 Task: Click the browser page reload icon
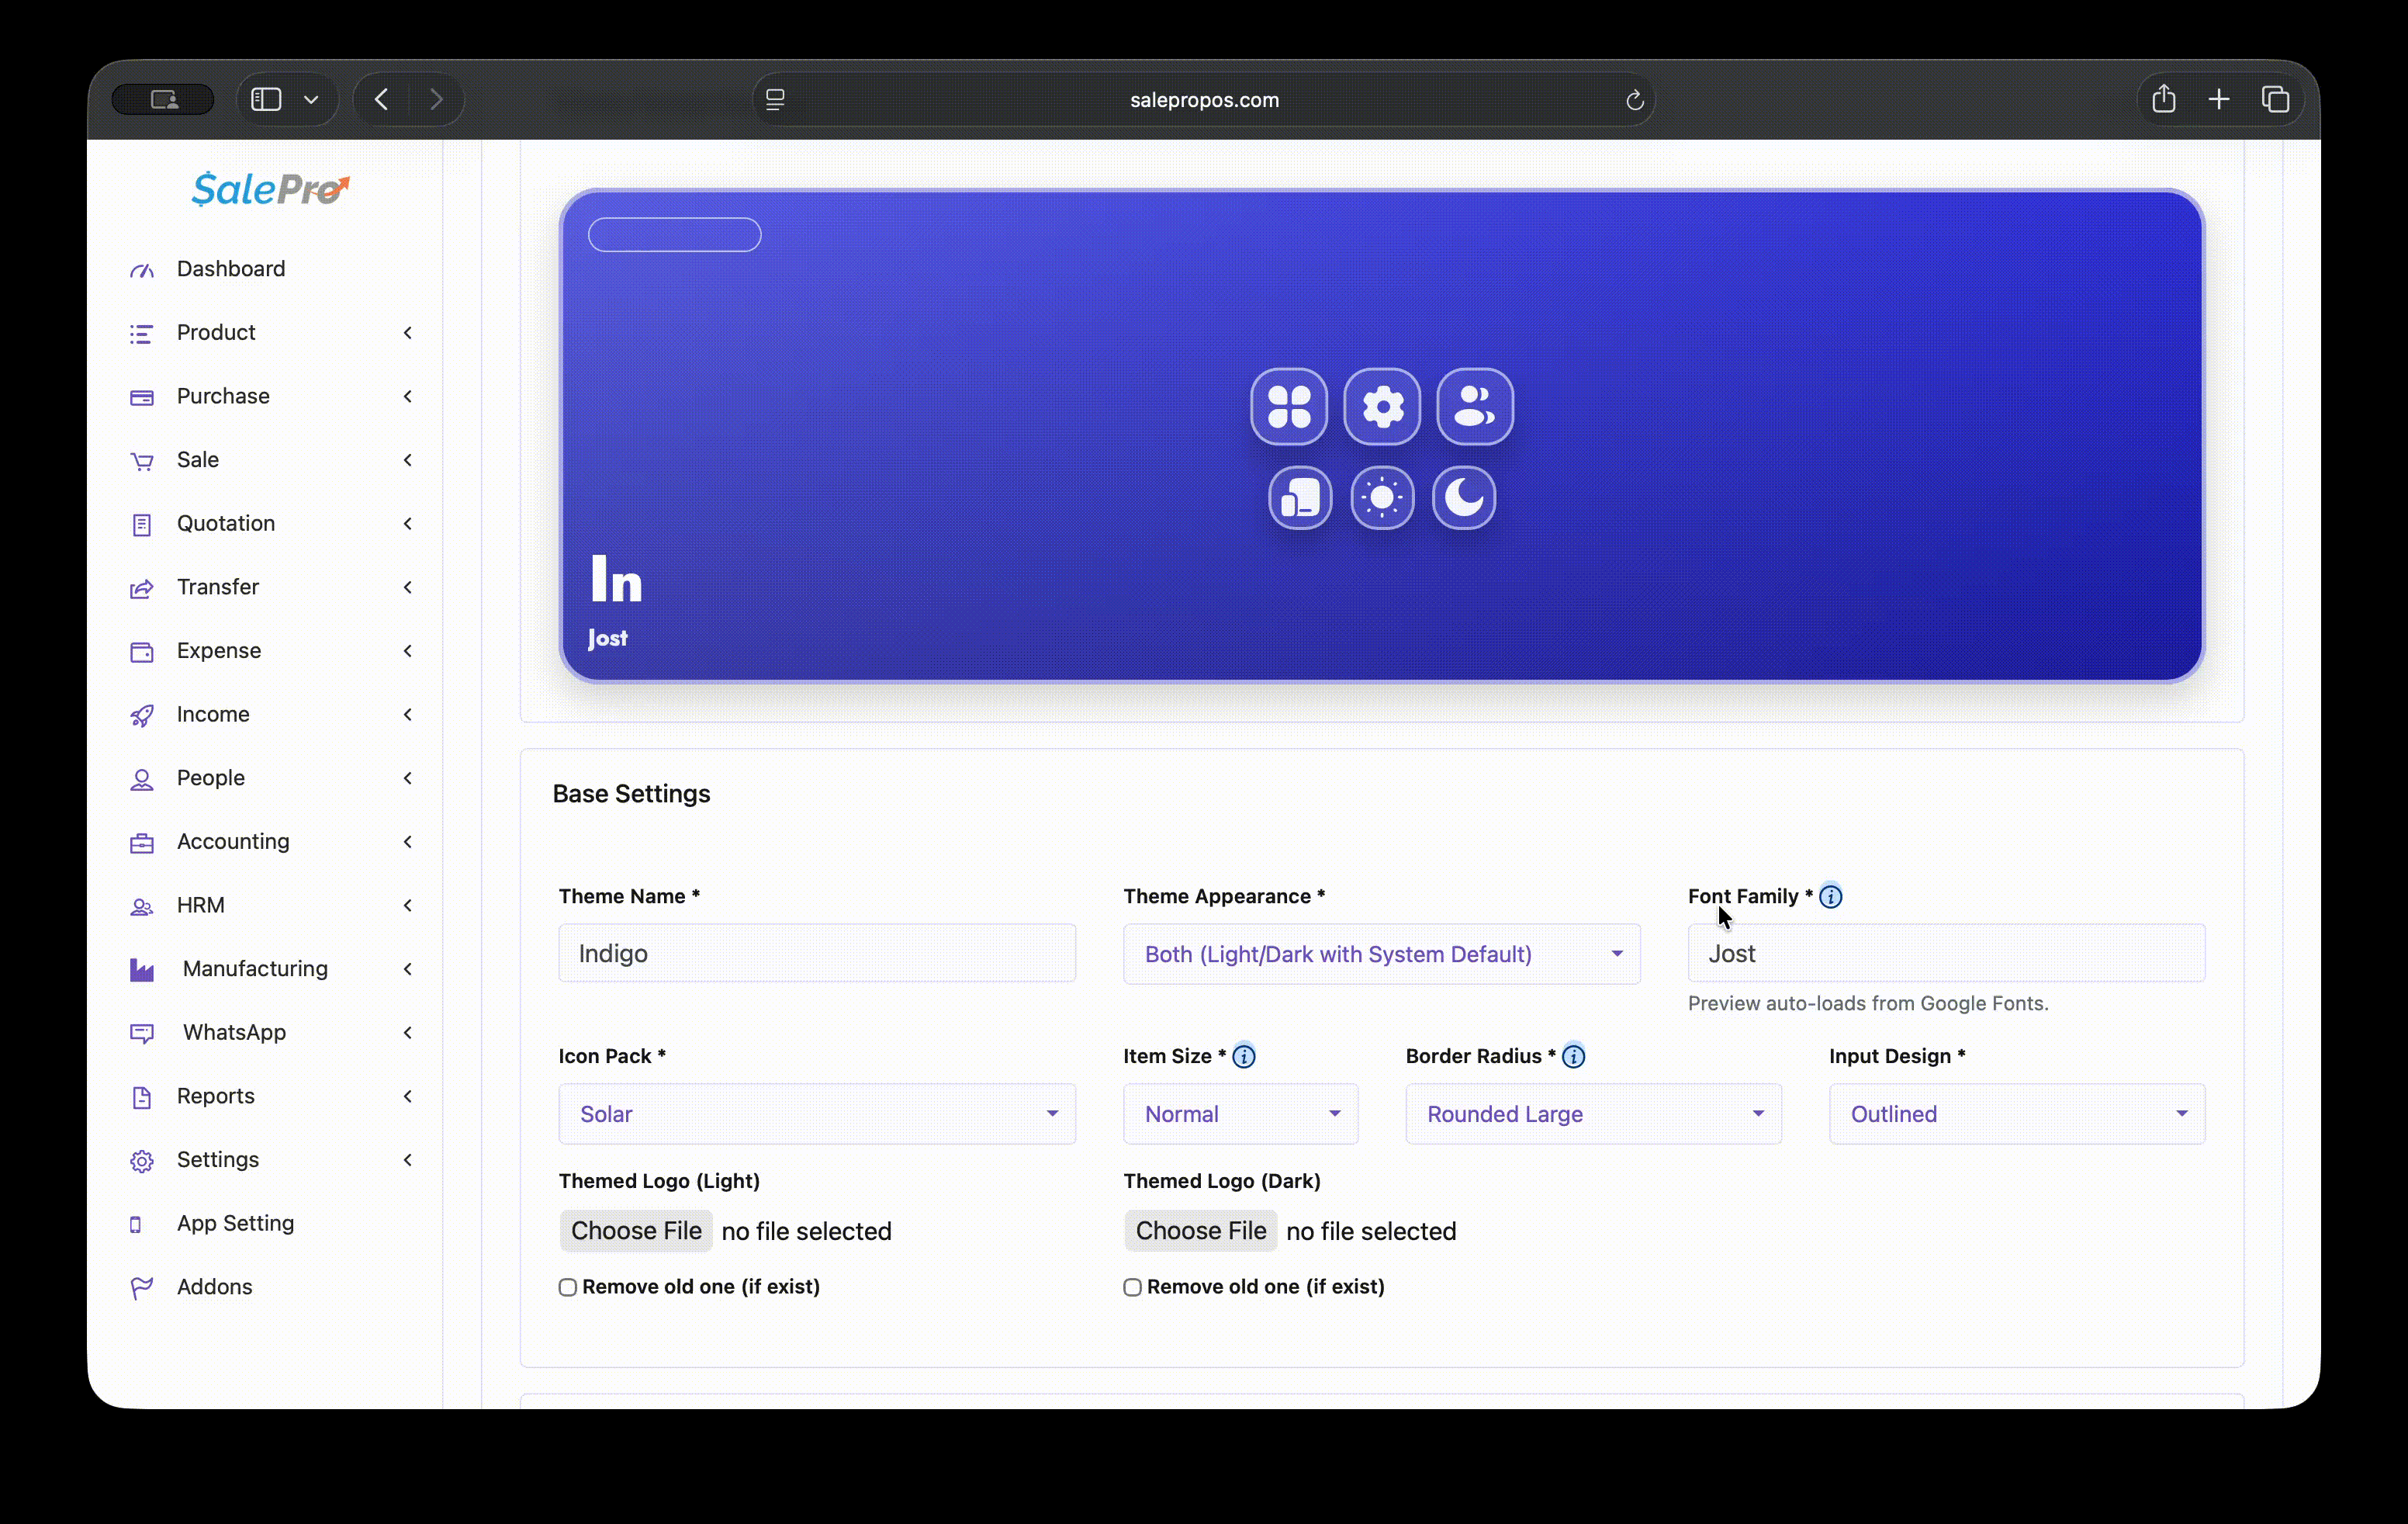(1634, 100)
